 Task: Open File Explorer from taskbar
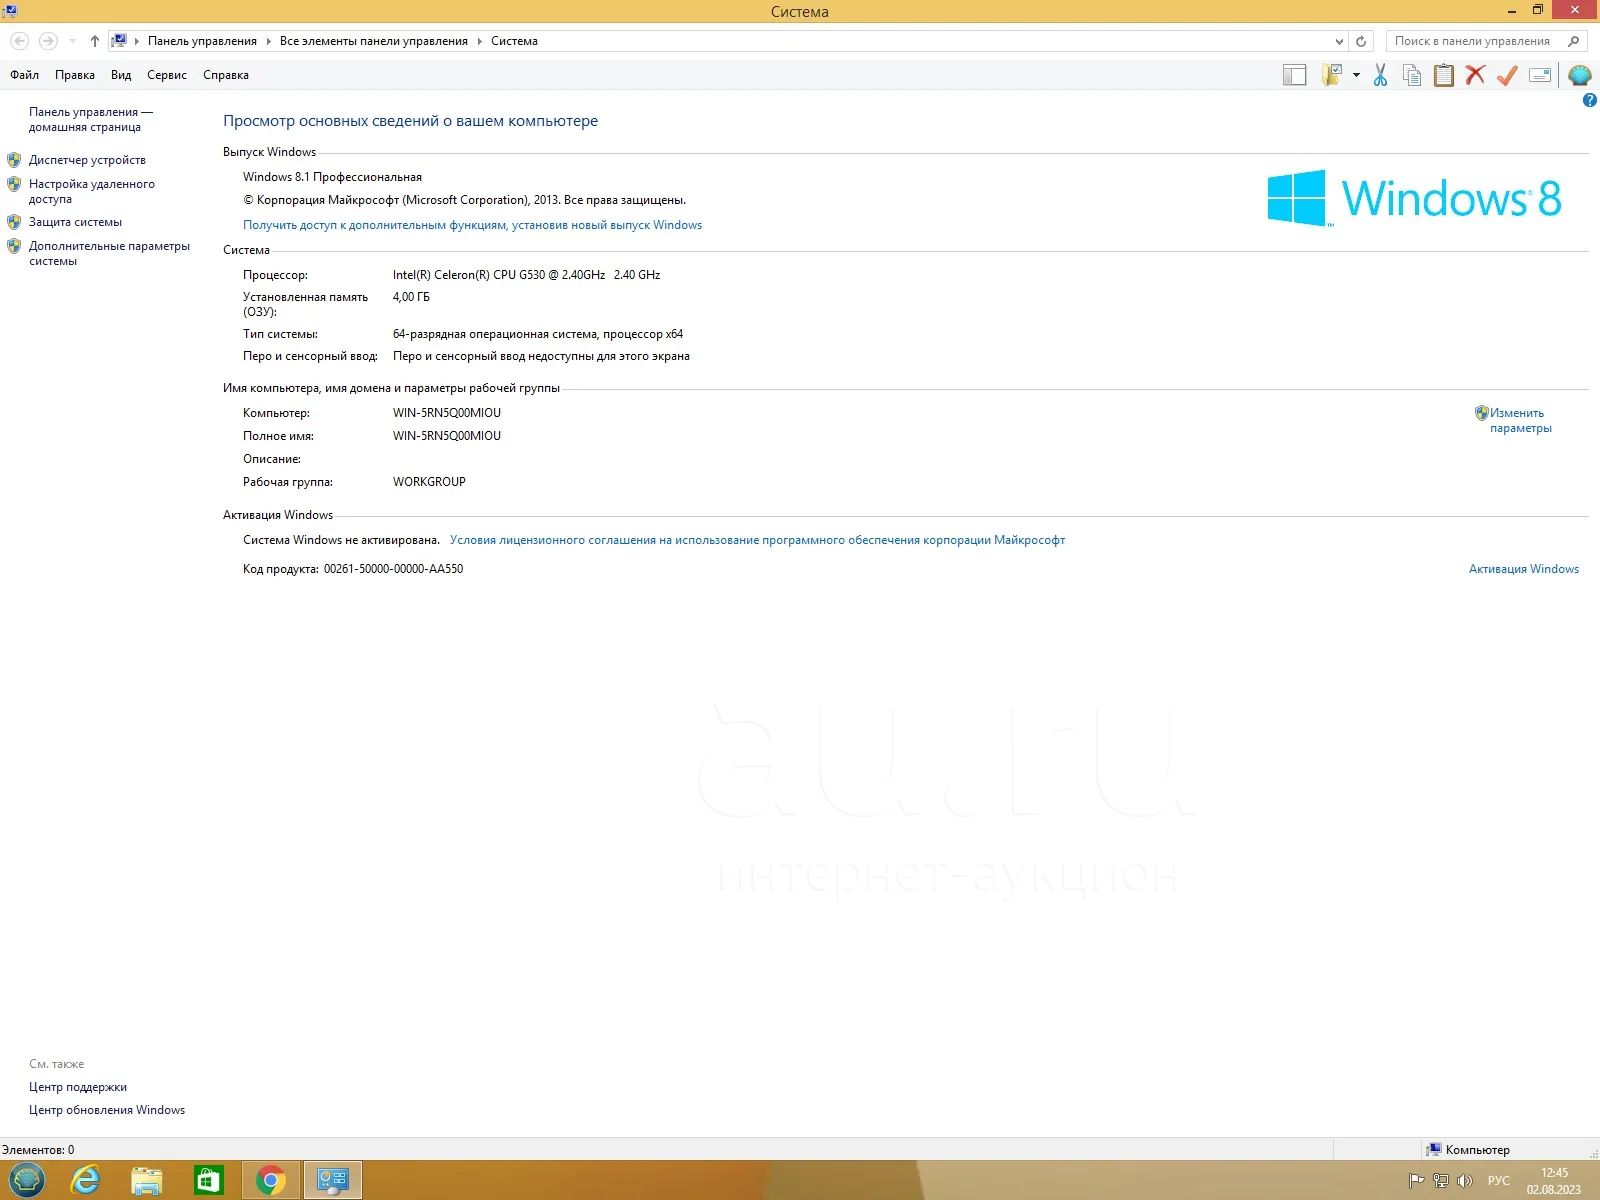147,1181
